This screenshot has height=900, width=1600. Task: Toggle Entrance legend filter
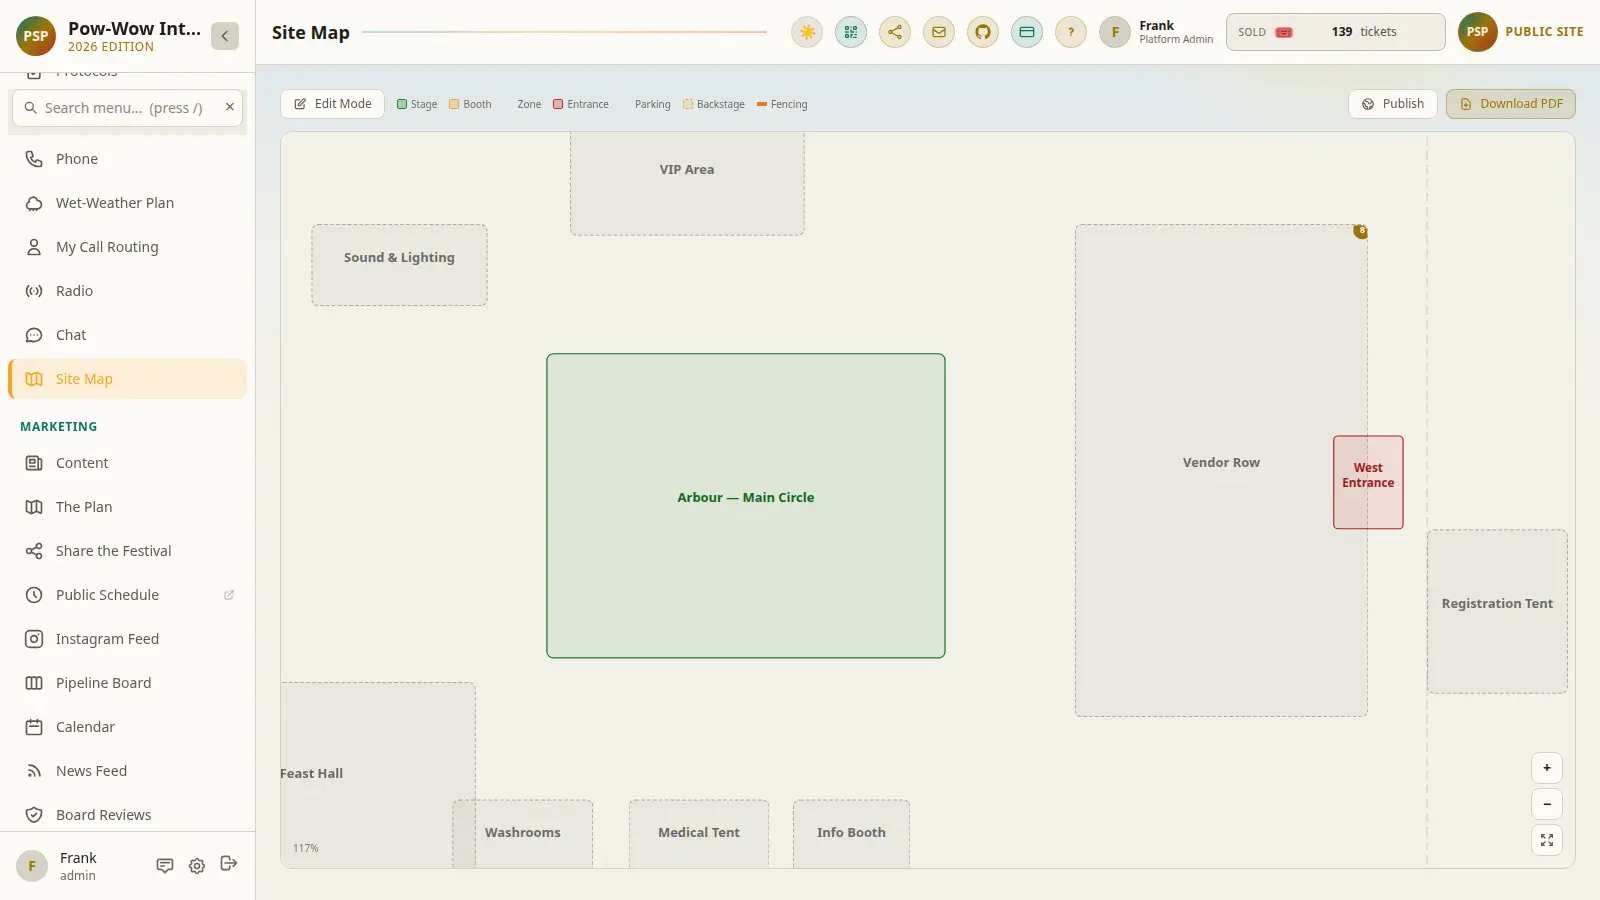point(581,104)
